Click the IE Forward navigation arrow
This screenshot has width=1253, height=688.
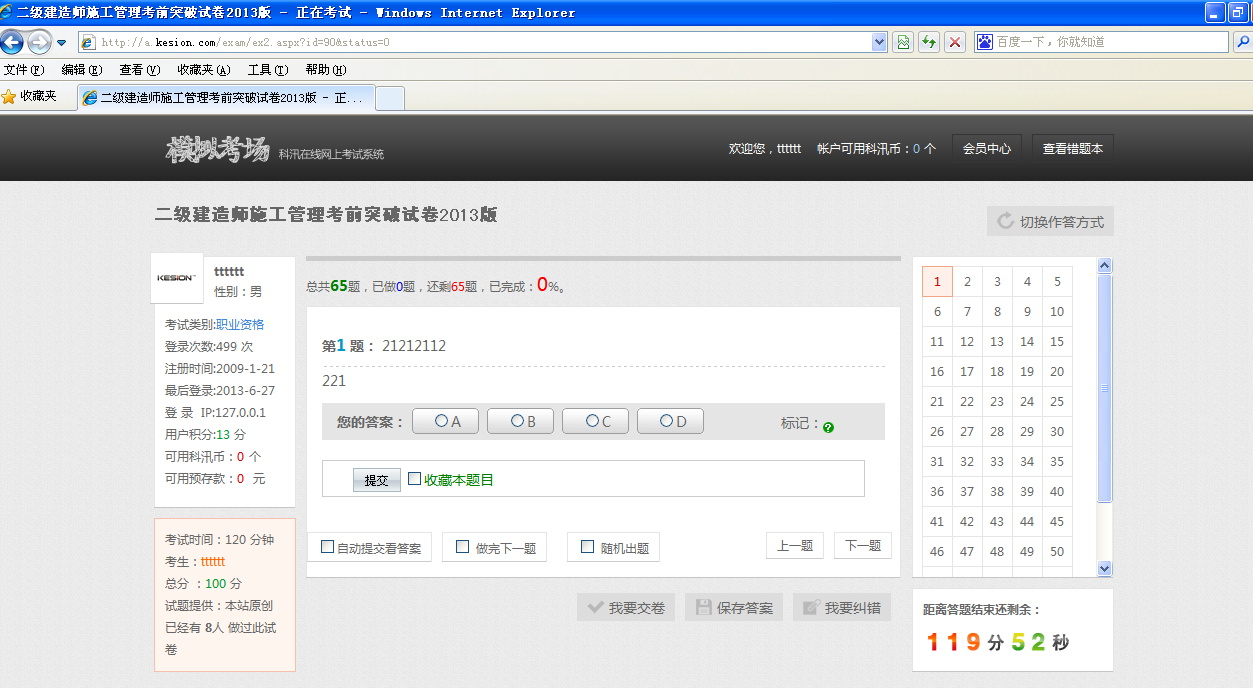click(x=39, y=42)
